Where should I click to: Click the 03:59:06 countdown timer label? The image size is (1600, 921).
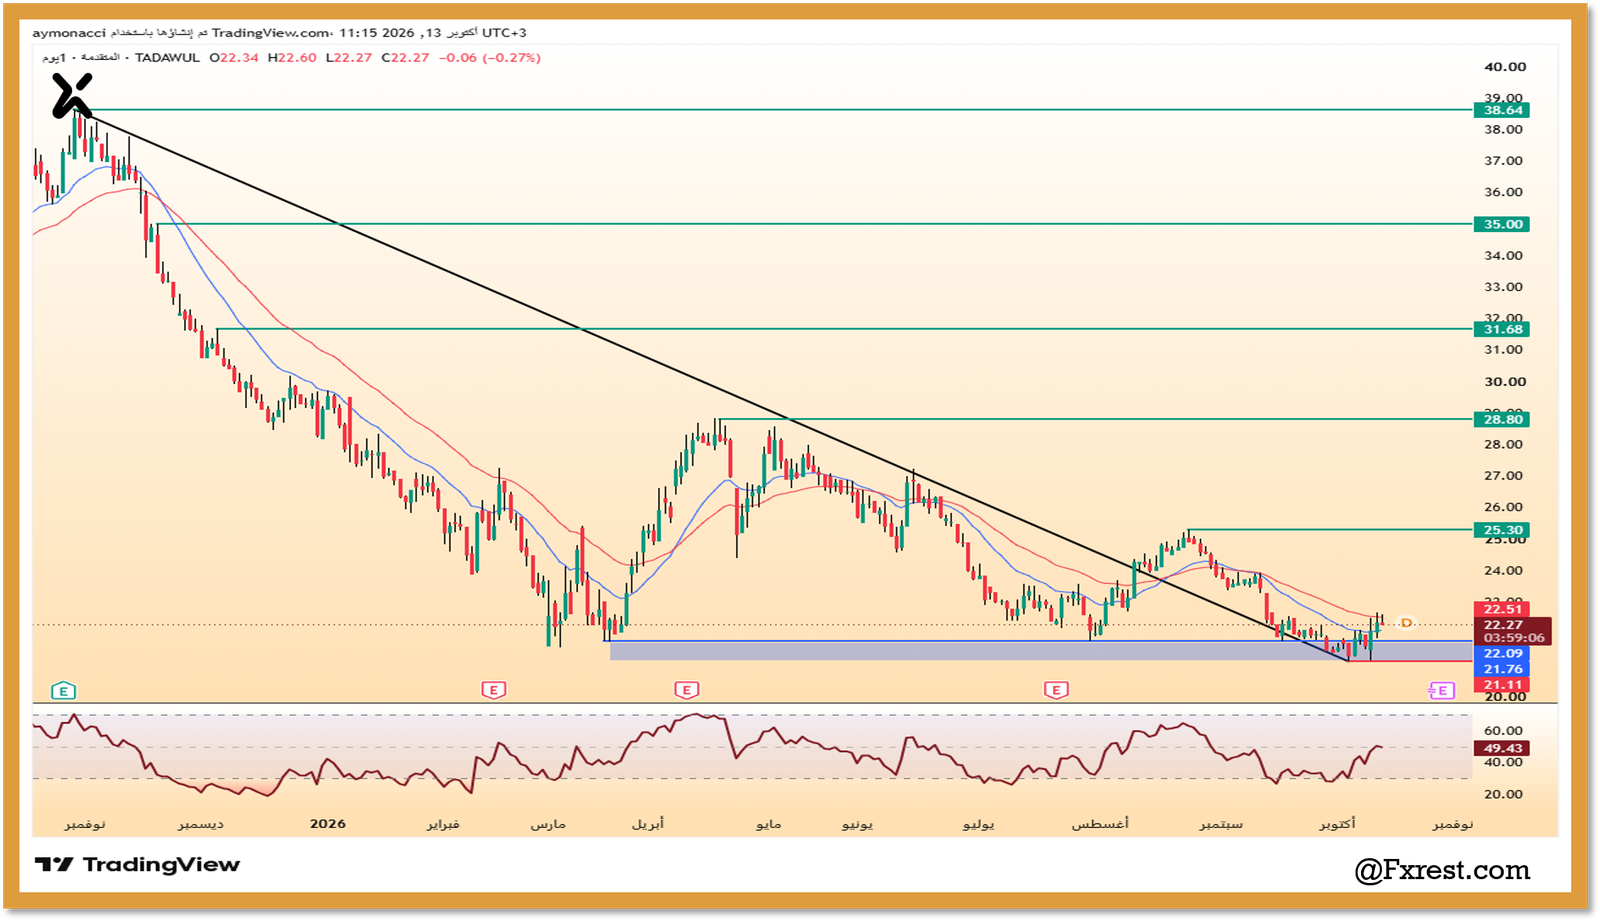click(1513, 638)
